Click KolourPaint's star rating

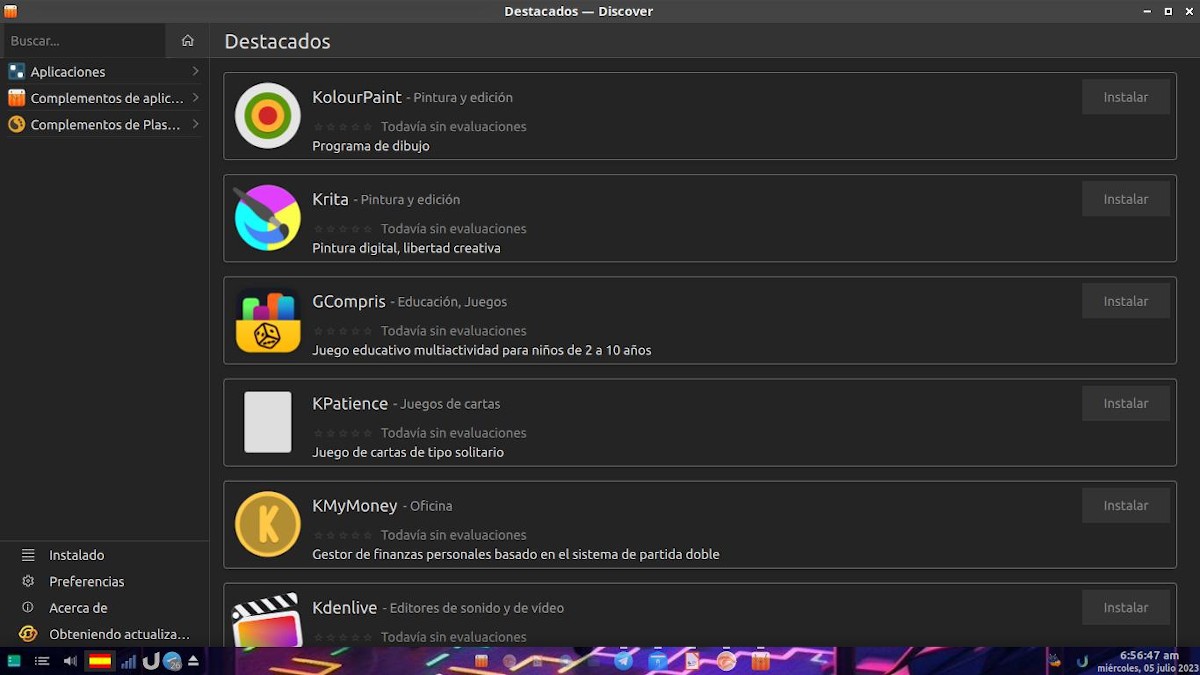coord(343,127)
